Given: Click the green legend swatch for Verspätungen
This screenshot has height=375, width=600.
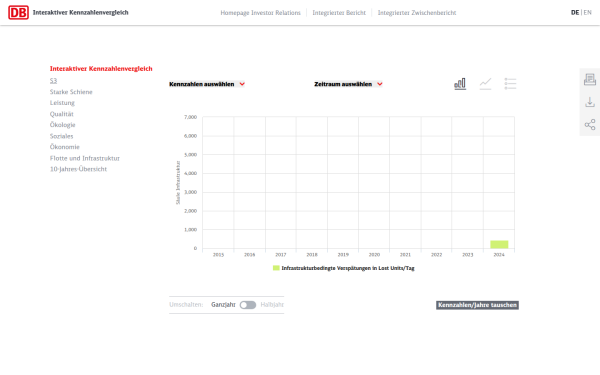Looking at the screenshot, I should pyautogui.click(x=276, y=268).
